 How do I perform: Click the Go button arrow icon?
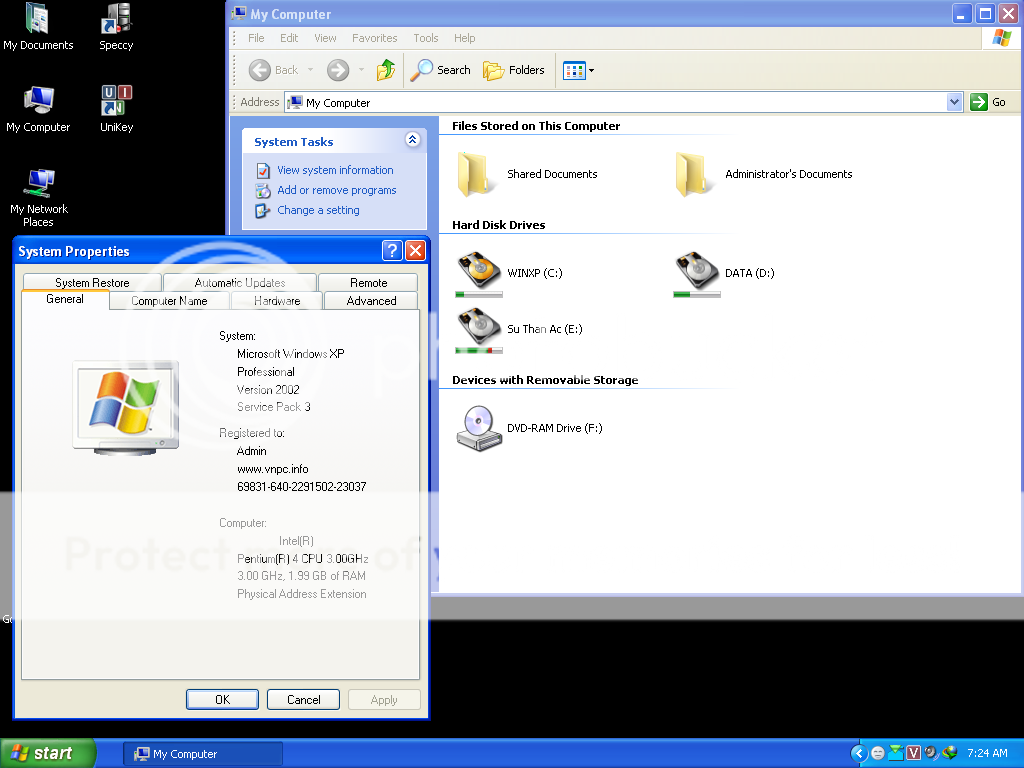(978, 102)
